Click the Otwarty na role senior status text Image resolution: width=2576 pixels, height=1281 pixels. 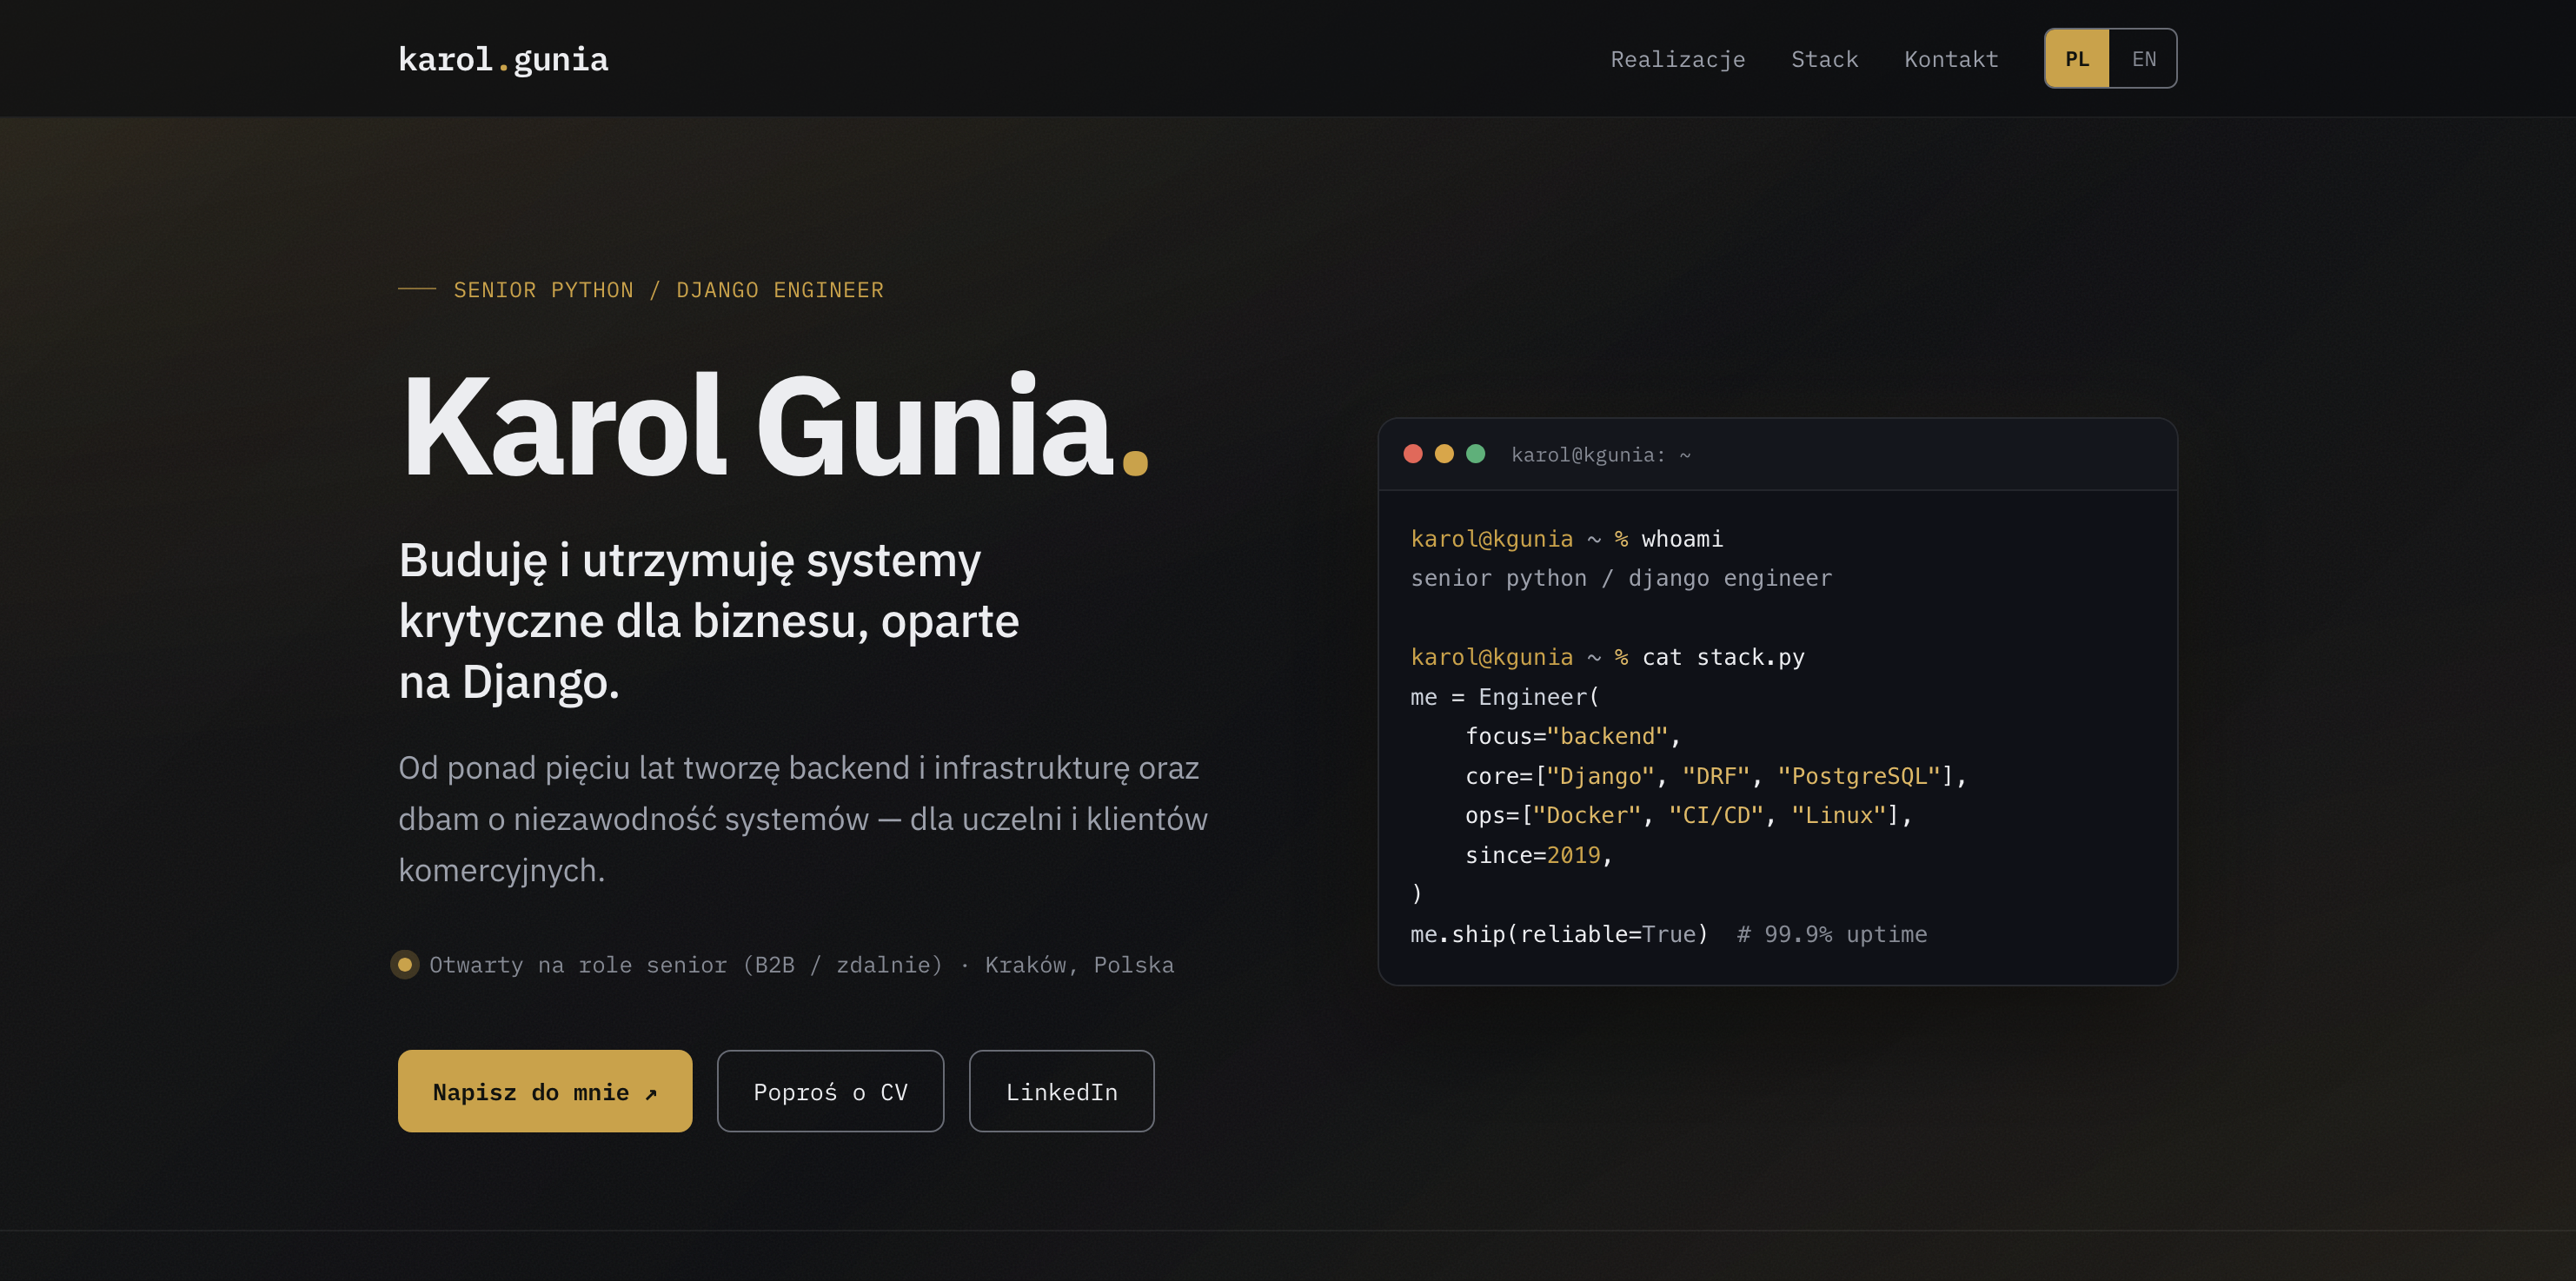pyautogui.click(x=801, y=965)
